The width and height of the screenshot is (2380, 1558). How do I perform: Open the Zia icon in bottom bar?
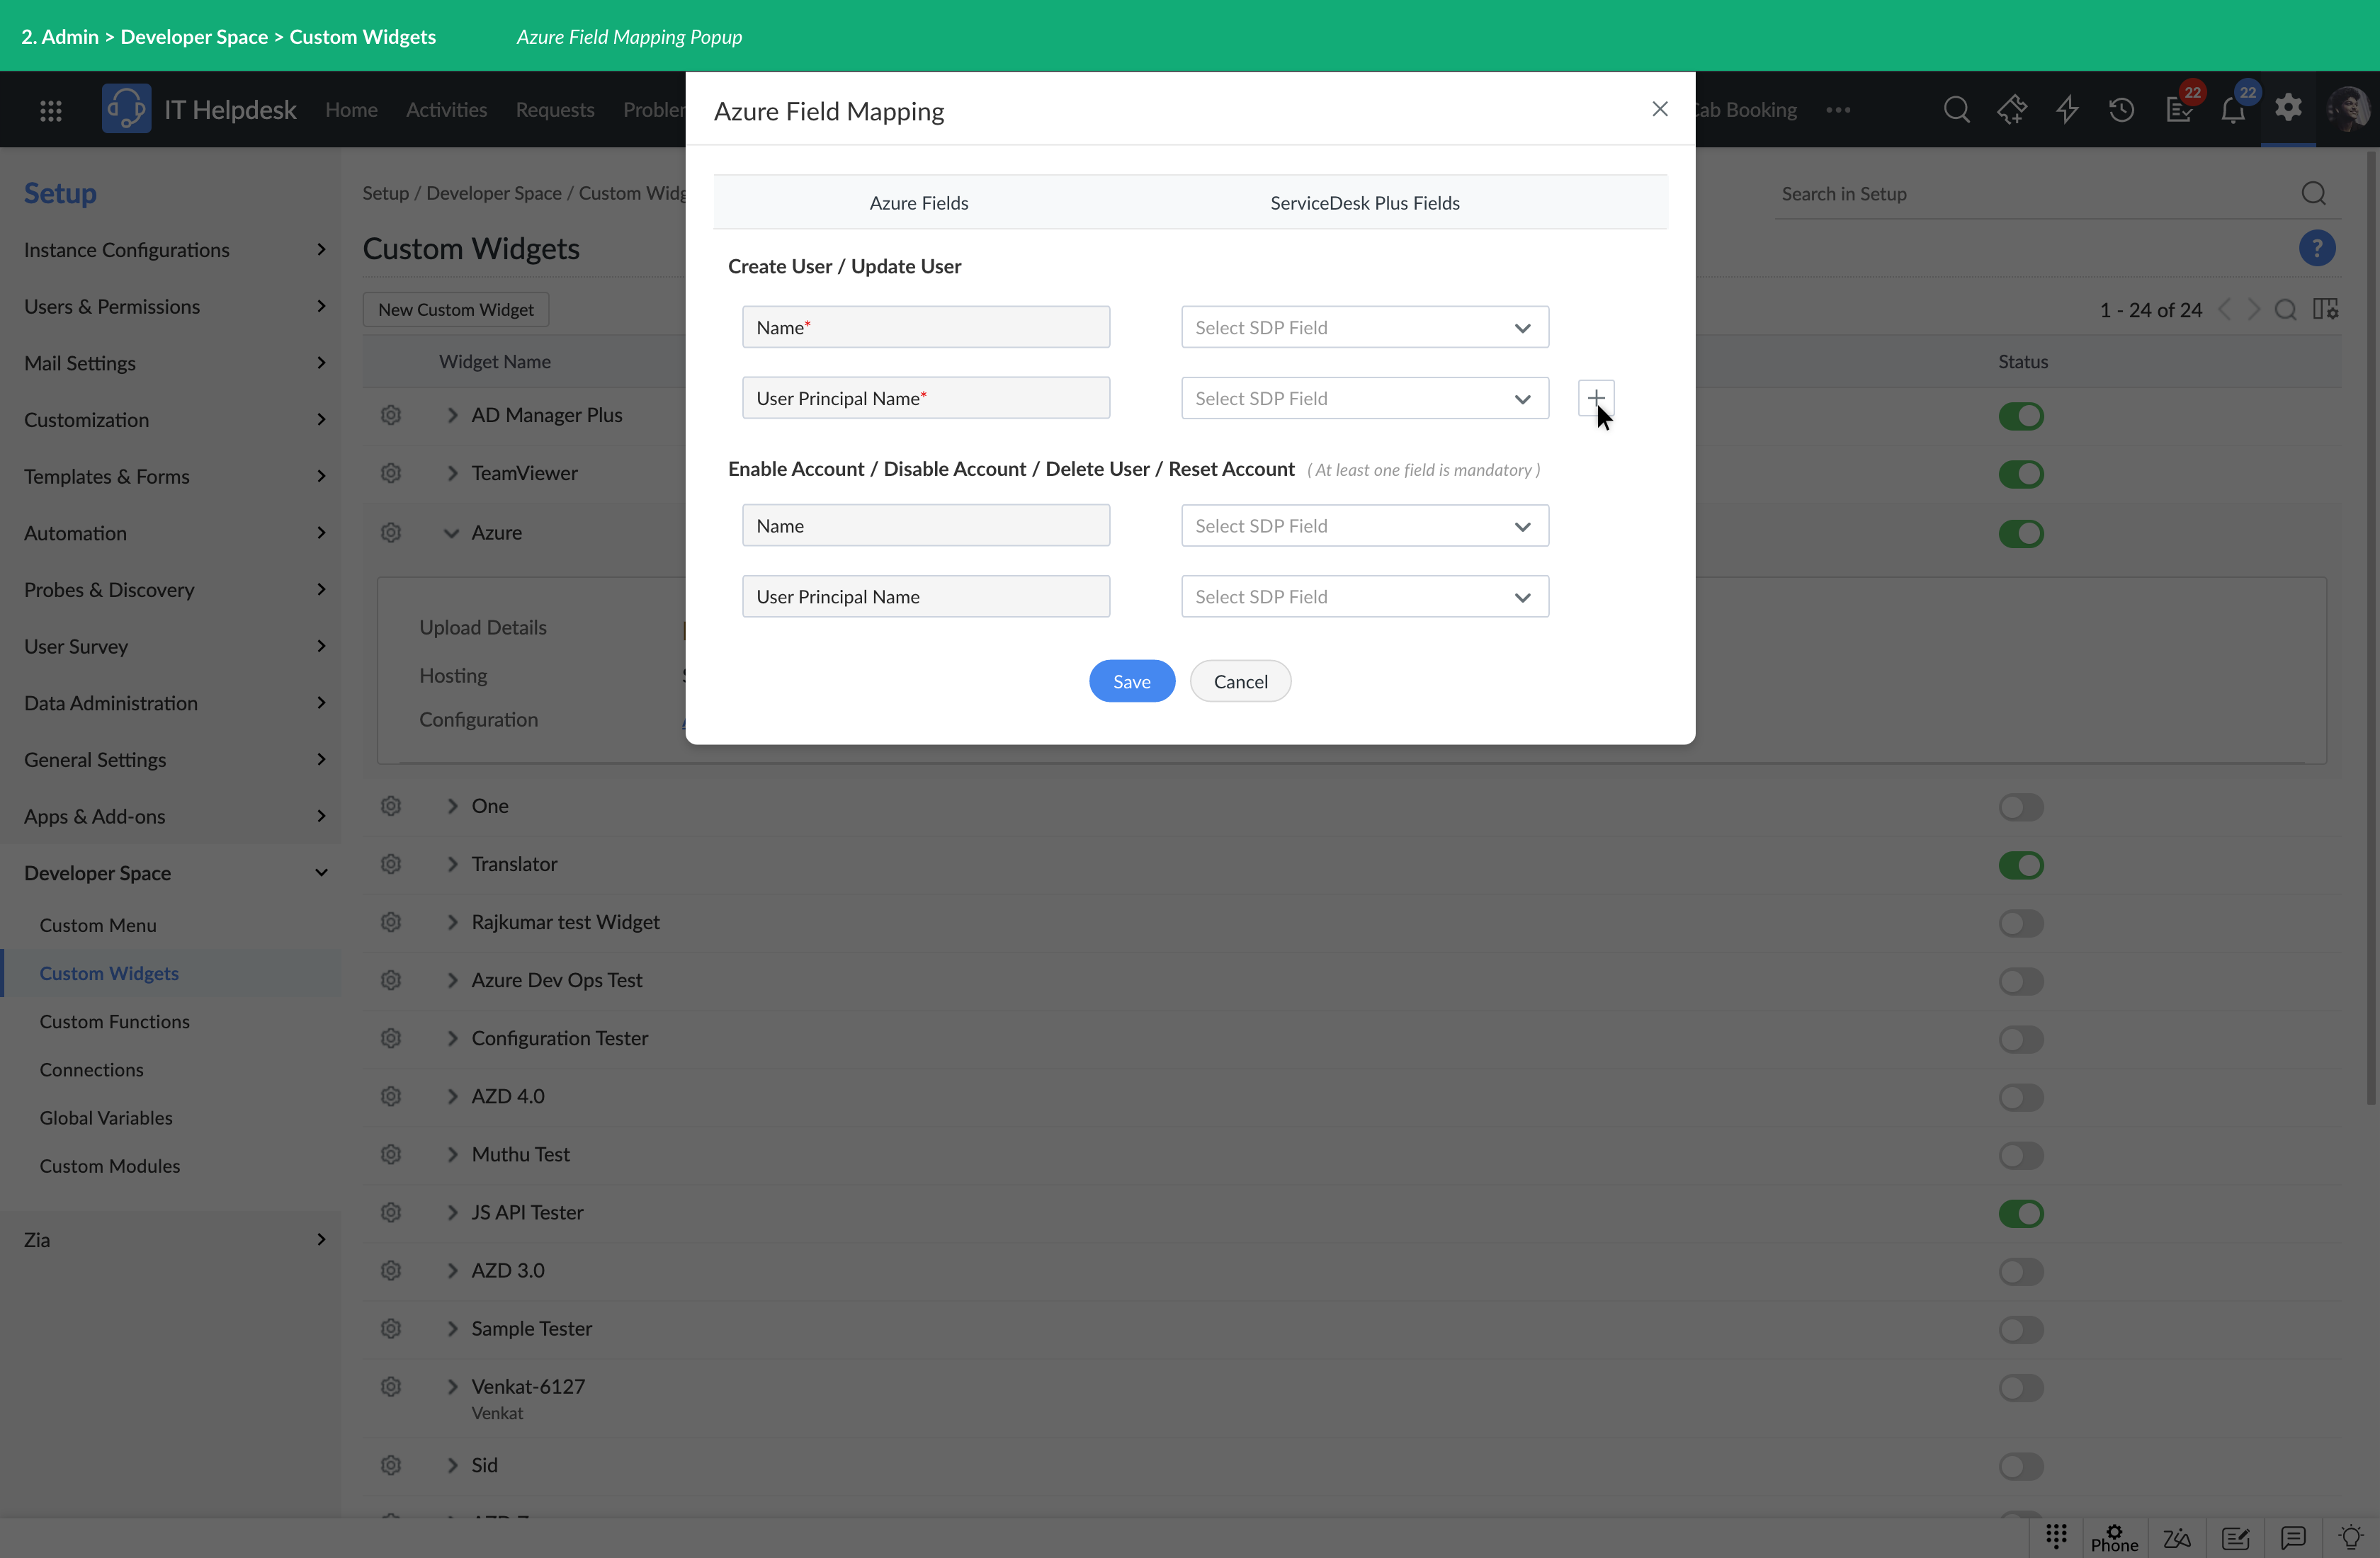click(2176, 1538)
